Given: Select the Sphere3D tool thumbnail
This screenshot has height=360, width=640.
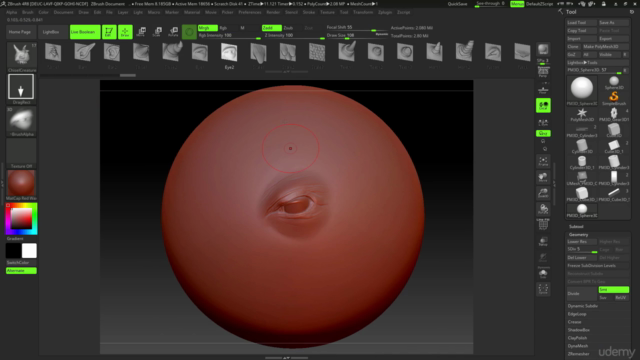Looking at the screenshot, I should pos(613,83).
